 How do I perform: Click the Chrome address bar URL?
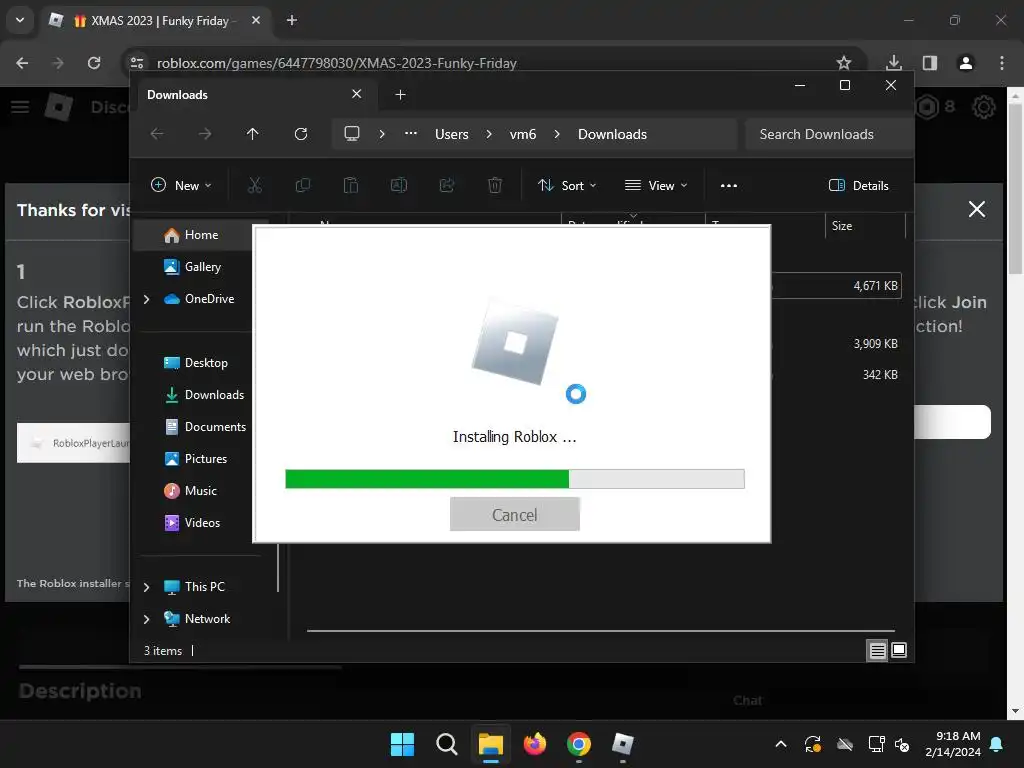pyautogui.click(x=337, y=63)
